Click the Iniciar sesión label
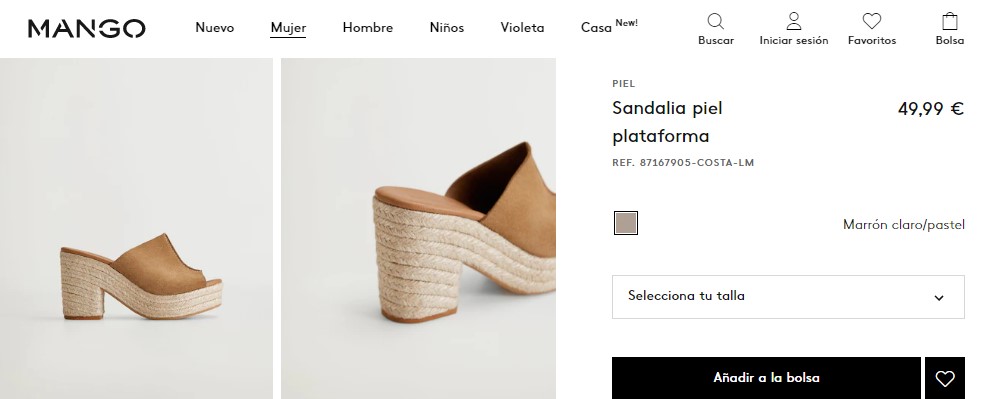988x399 pixels. click(x=794, y=40)
